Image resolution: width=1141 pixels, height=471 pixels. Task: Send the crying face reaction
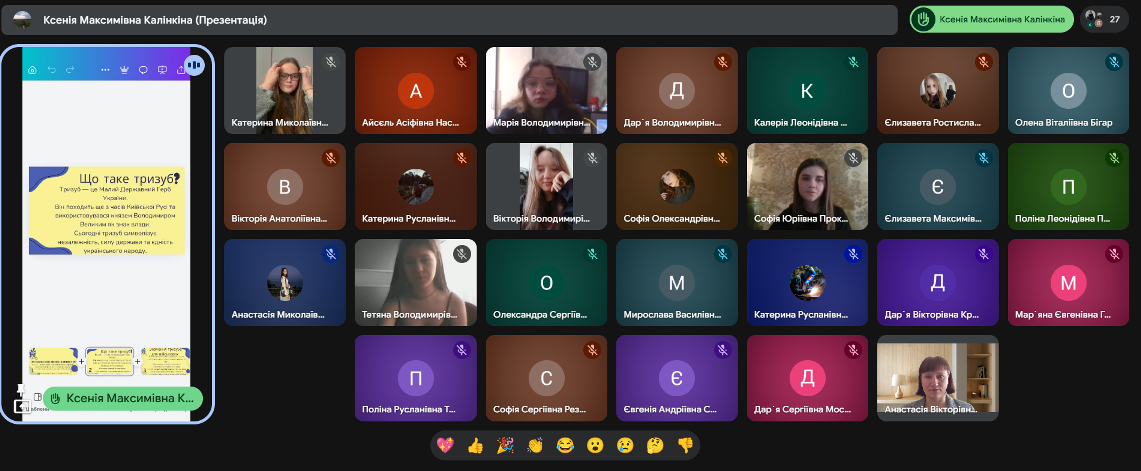pos(625,445)
